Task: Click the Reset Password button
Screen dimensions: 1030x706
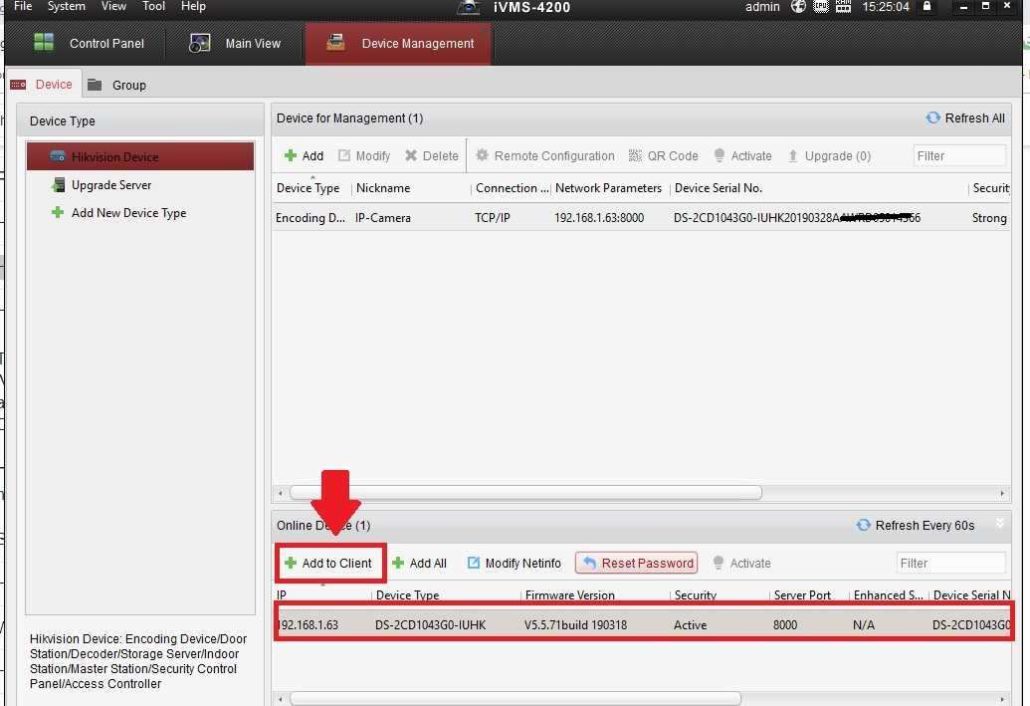Action: click(637, 564)
